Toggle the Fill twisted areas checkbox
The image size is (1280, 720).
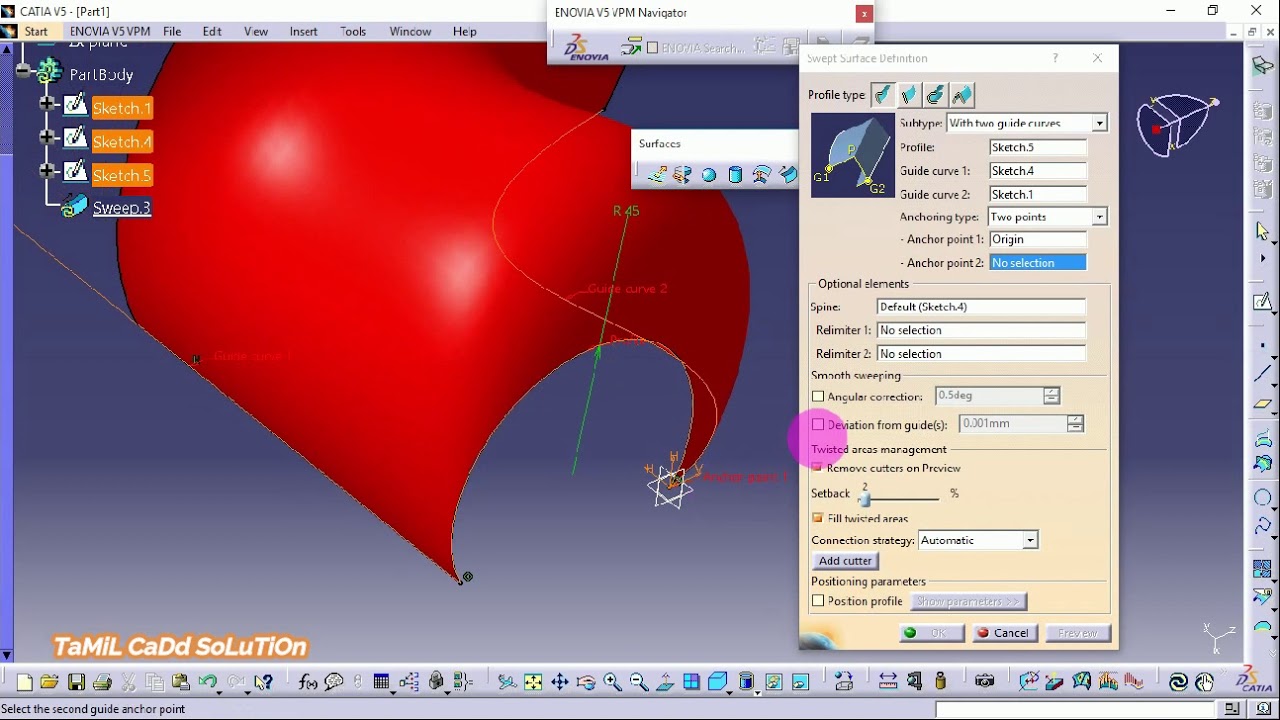[x=818, y=518]
